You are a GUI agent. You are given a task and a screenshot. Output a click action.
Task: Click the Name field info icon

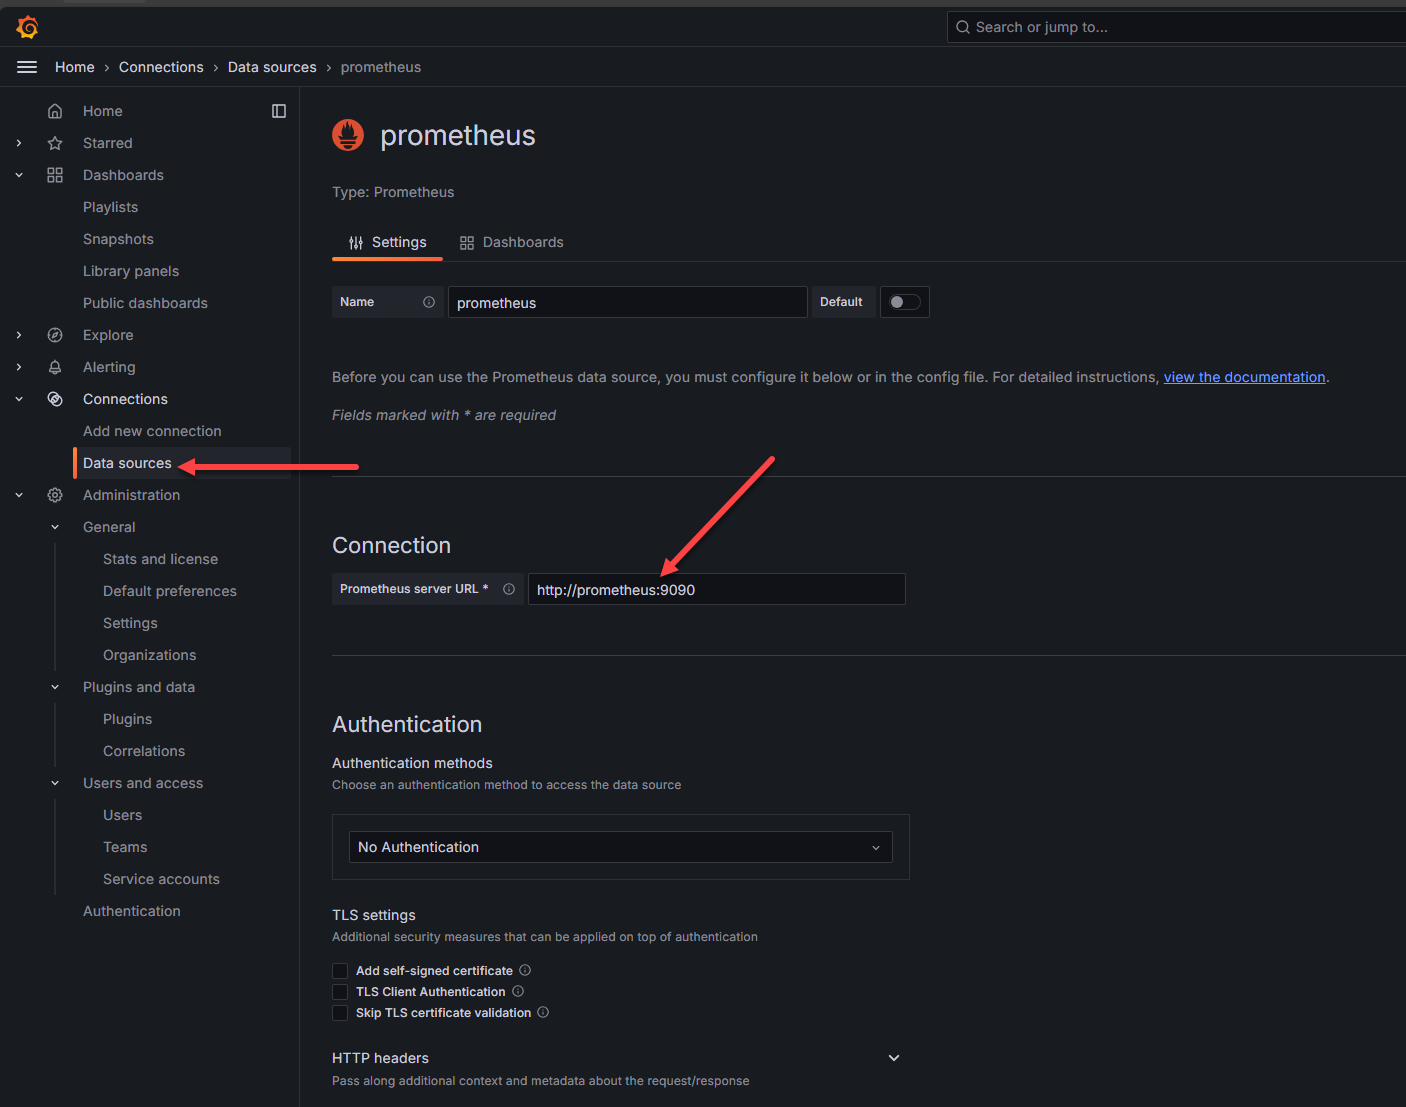click(x=429, y=302)
